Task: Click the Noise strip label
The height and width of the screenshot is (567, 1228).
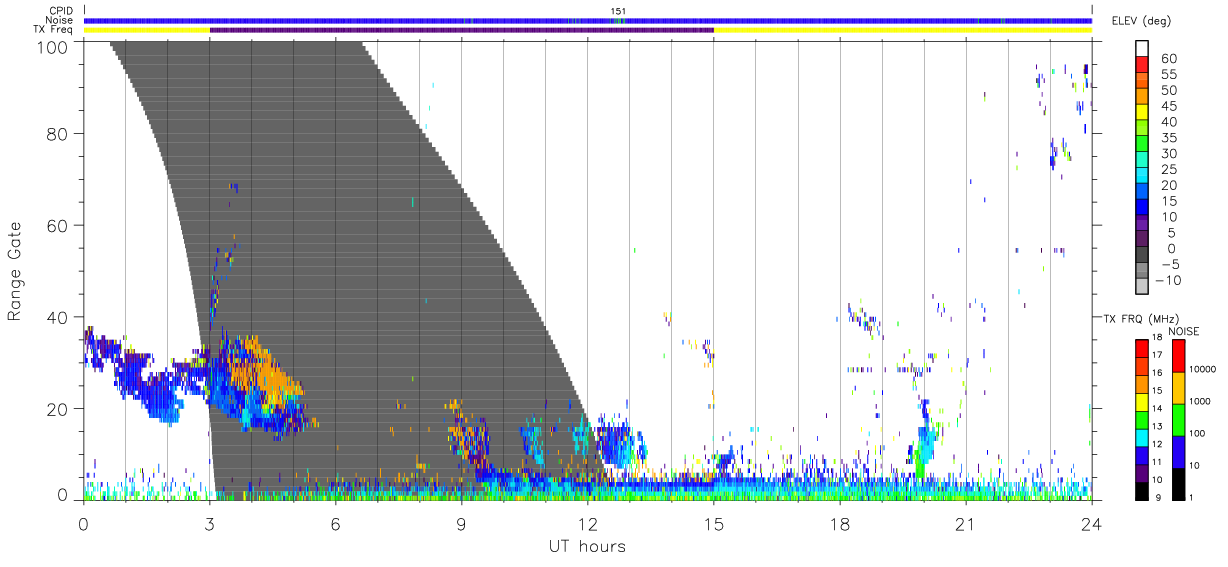Action: pyautogui.click(x=60, y=20)
